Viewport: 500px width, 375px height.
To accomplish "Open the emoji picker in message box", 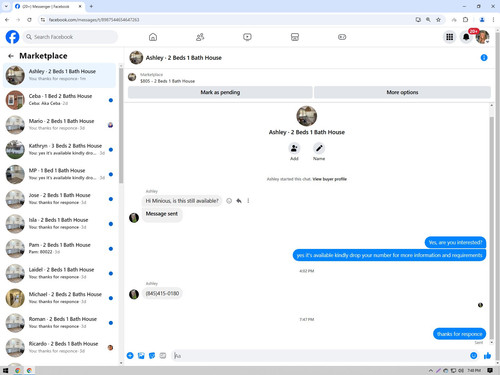I will coord(473,356).
